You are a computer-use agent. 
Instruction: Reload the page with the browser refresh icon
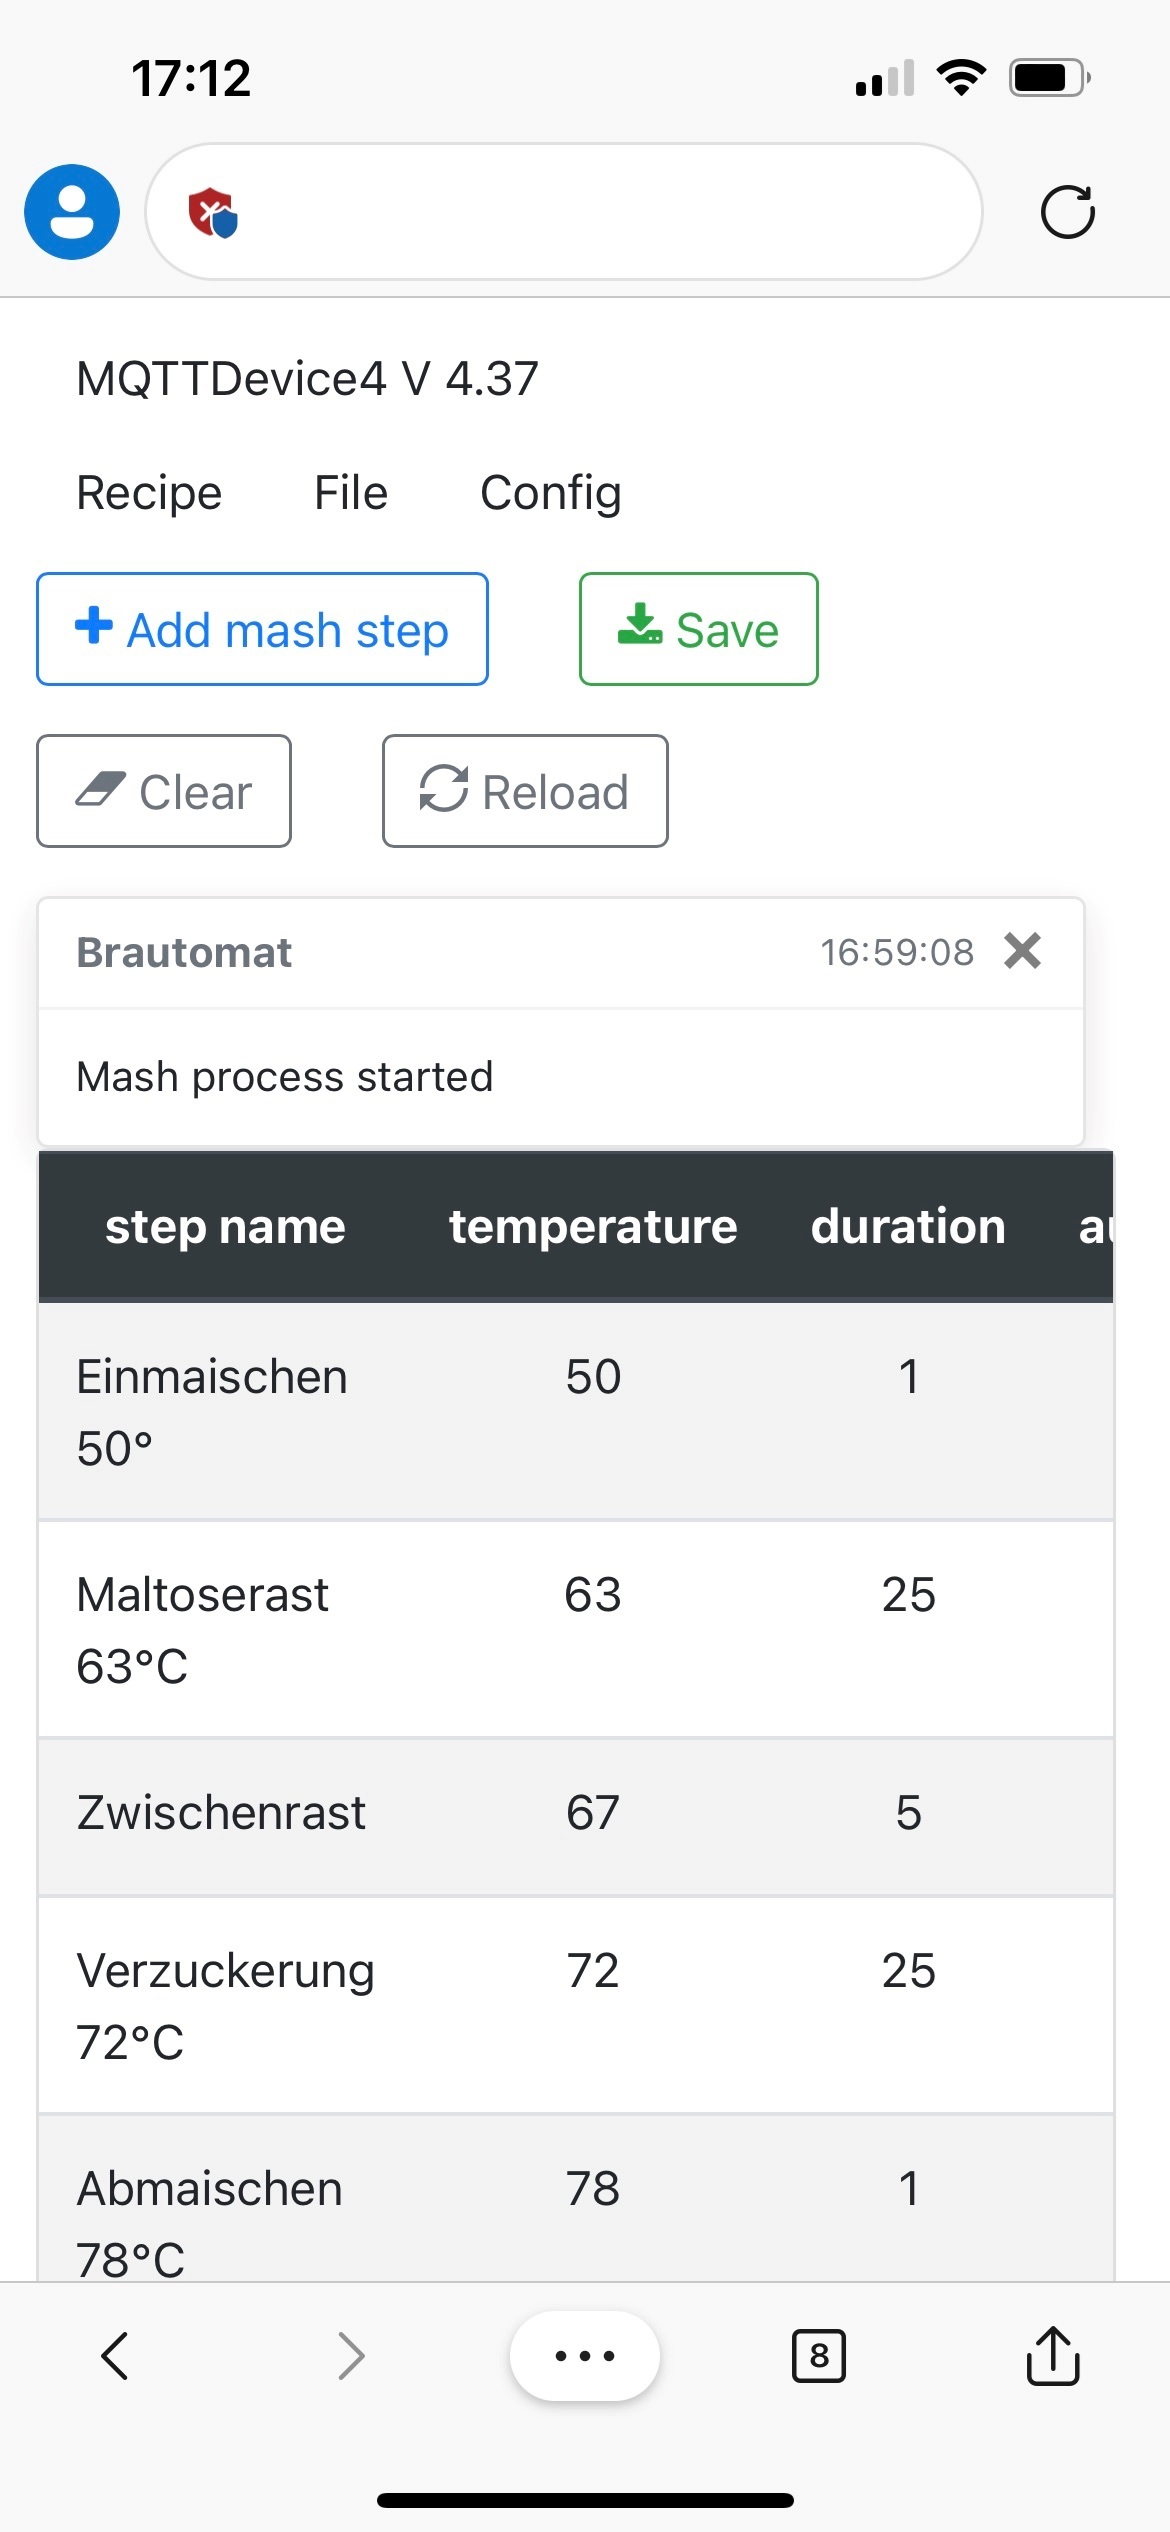1067,212
